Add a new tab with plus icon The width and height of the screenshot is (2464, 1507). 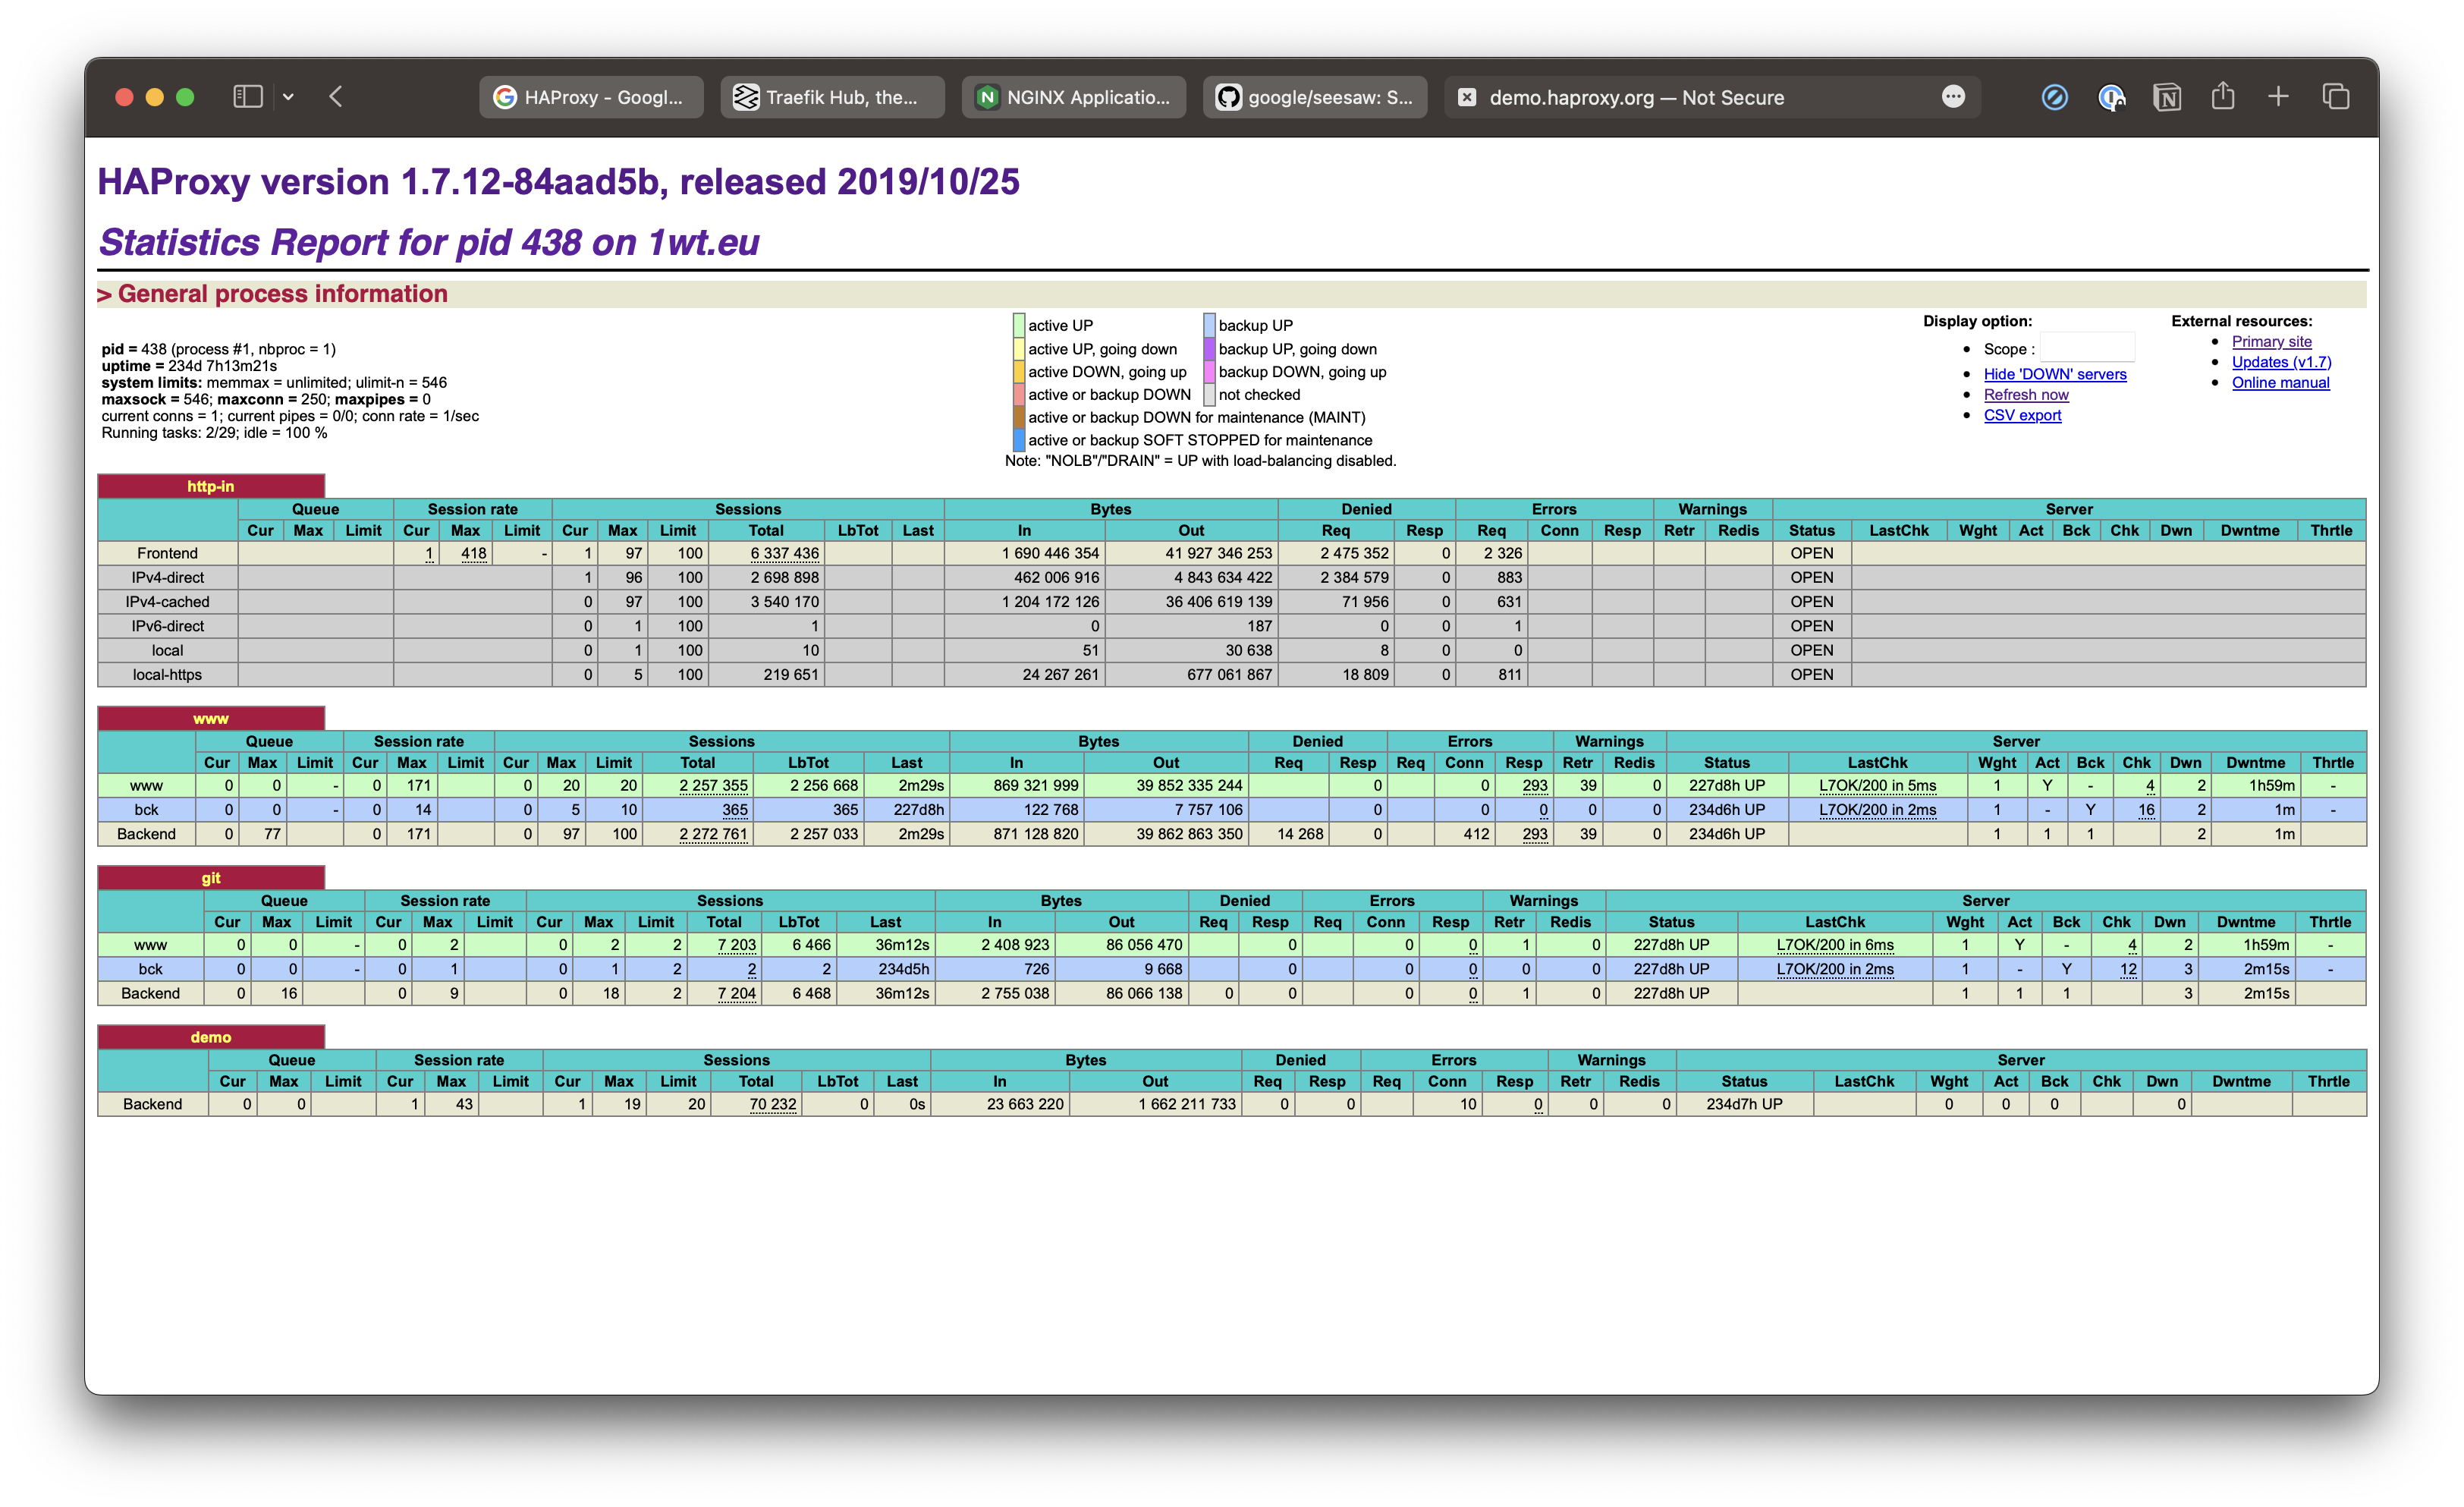[2278, 97]
